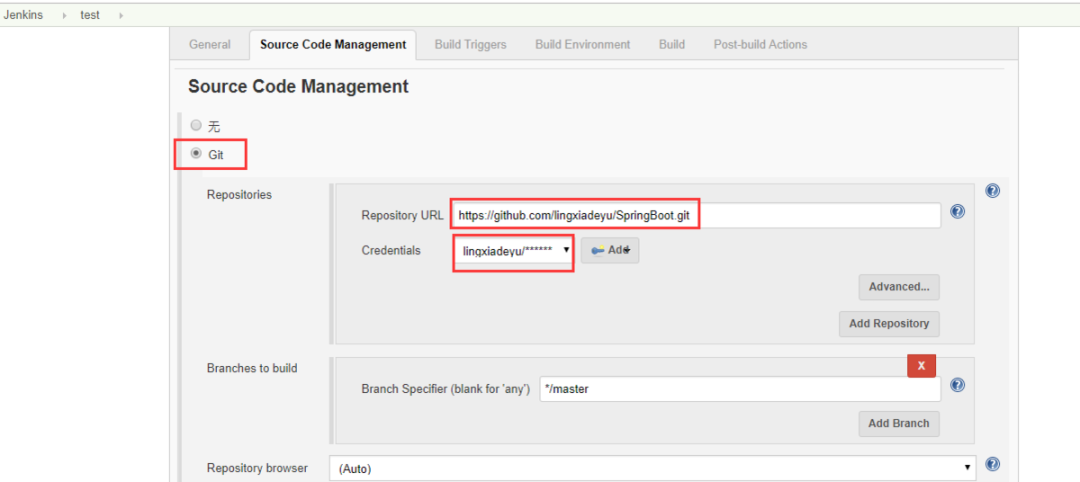
Task: Click the Branches to build label
Action: [x=252, y=368]
